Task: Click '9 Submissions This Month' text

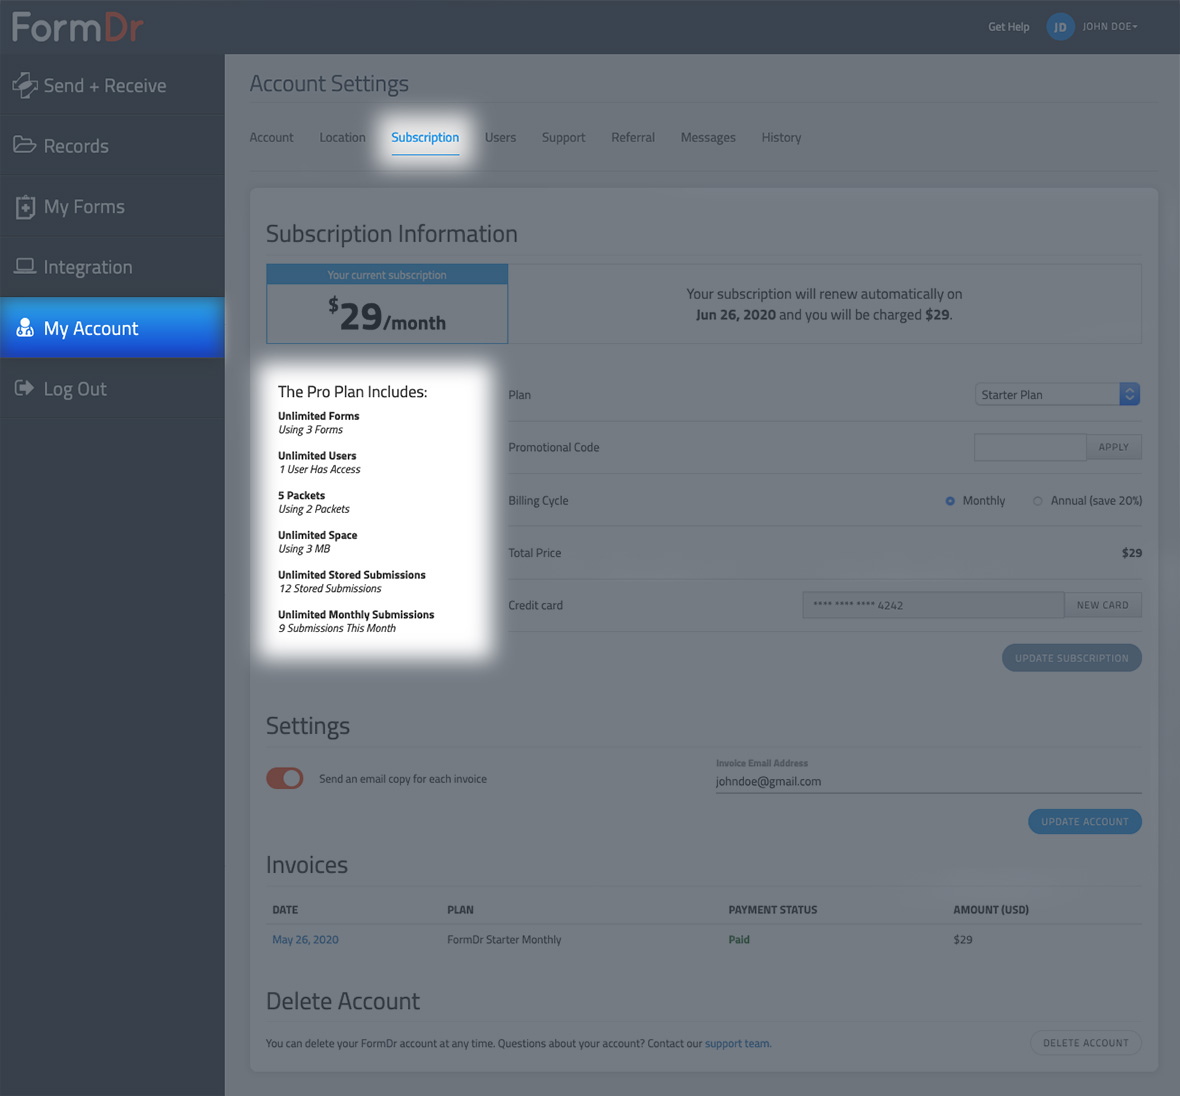Action: click(337, 629)
